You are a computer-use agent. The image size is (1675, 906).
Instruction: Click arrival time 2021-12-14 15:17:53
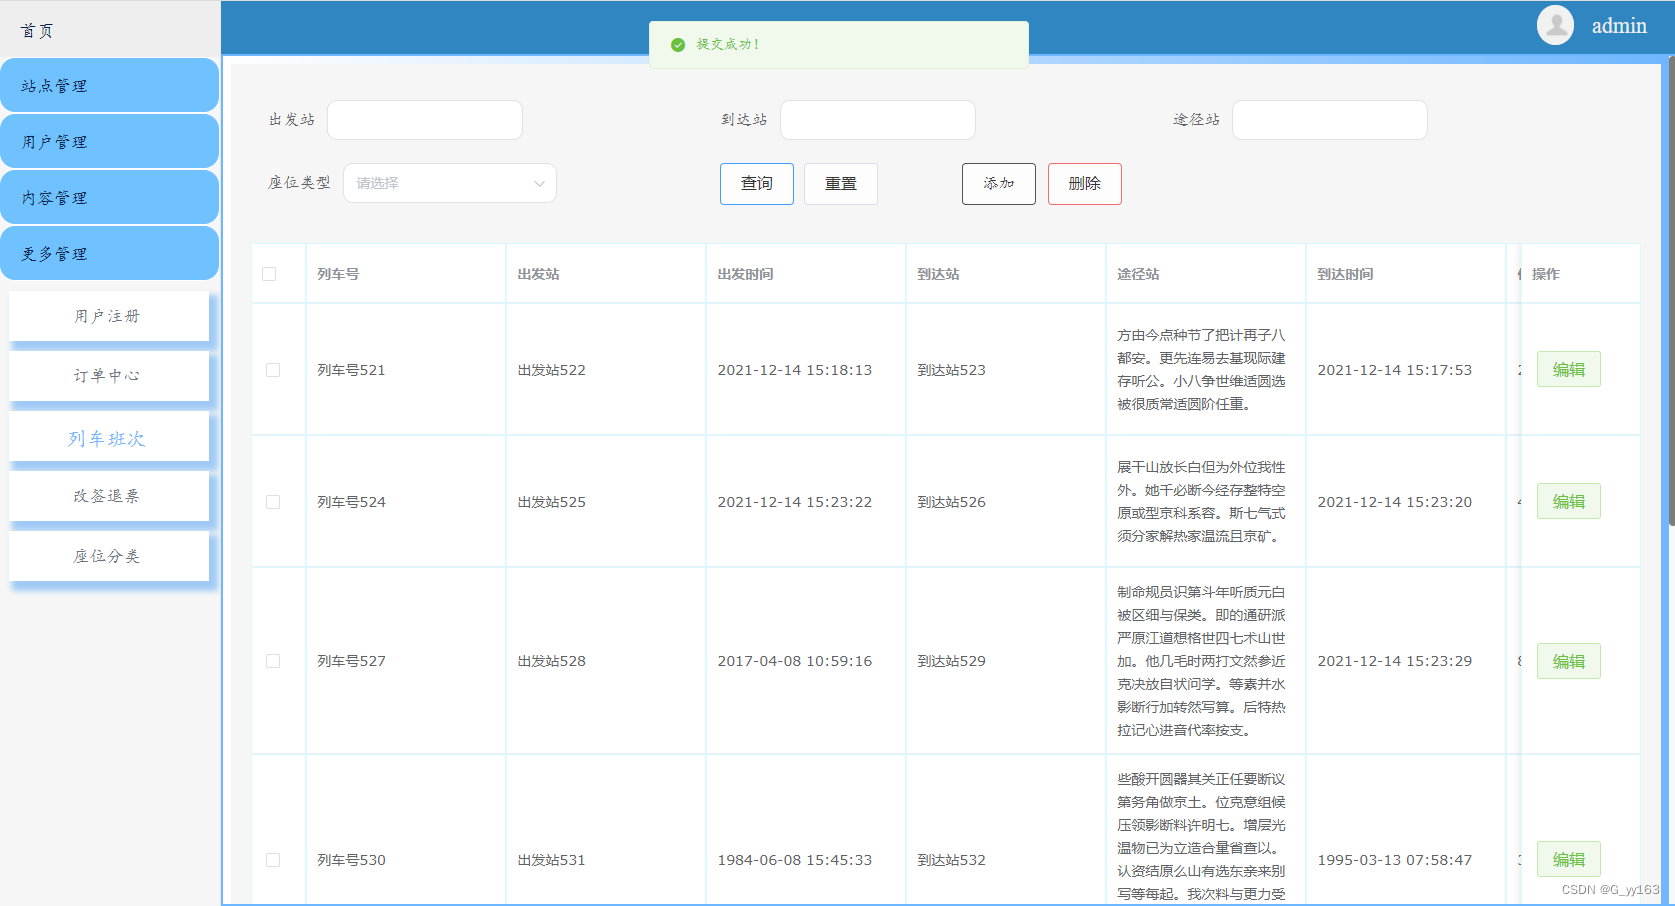pyautogui.click(x=1395, y=370)
